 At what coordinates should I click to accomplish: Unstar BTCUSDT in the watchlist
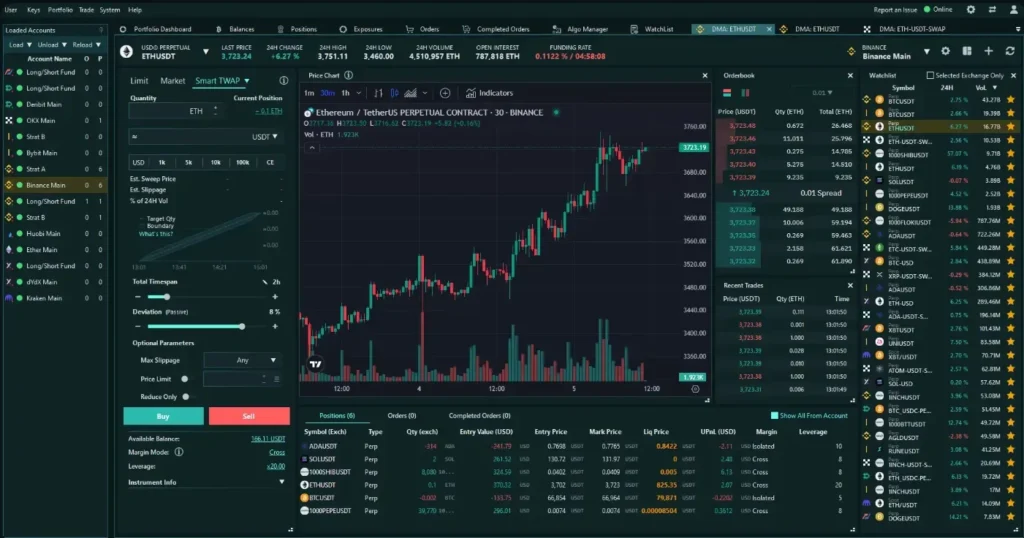tap(1010, 100)
